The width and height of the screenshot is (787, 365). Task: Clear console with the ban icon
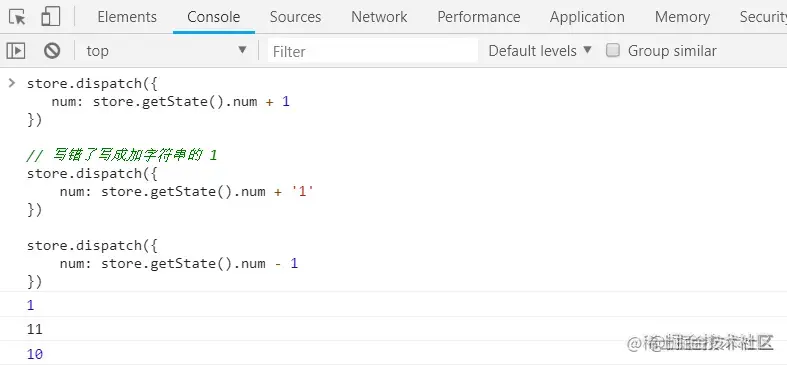52,51
